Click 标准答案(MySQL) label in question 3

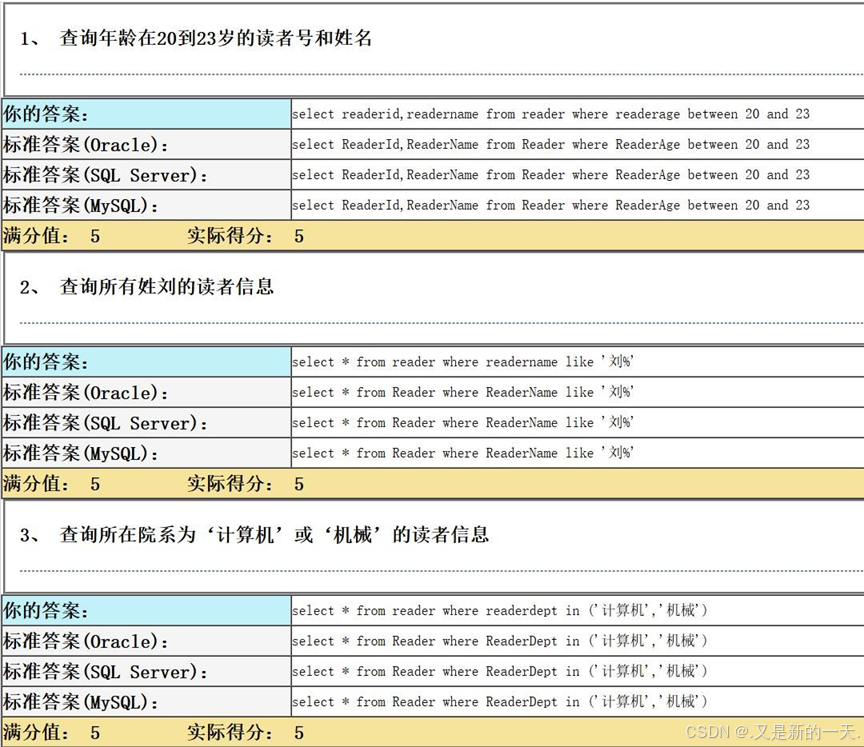pyautogui.click(x=81, y=702)
